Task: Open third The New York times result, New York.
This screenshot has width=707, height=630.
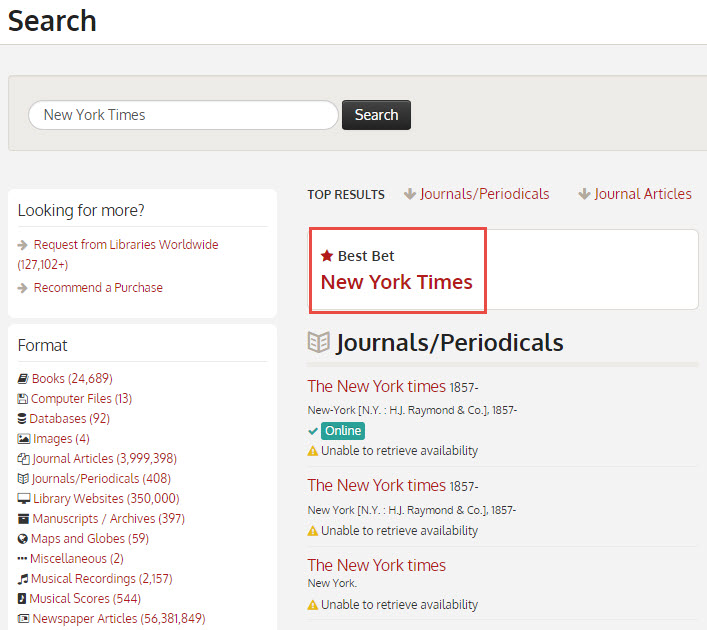Action: pos(376,566)
